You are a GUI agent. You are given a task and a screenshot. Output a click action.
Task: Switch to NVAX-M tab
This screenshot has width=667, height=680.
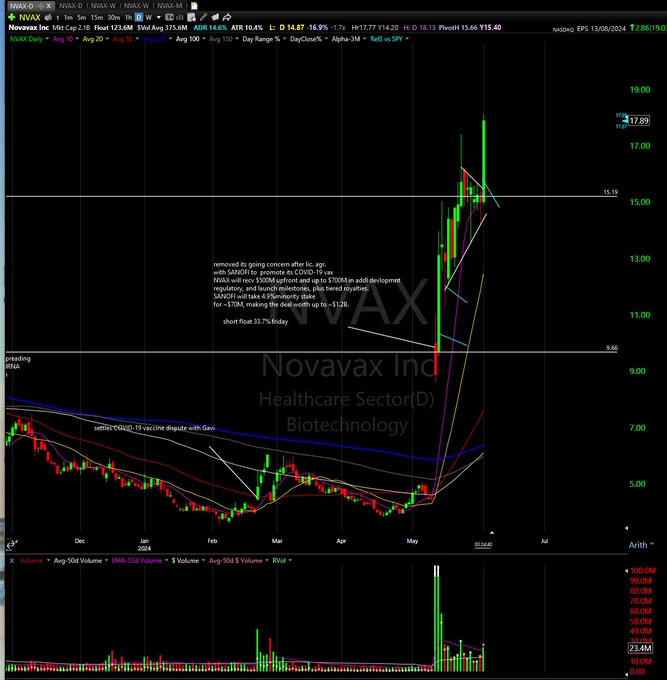pyautogui.click(x=170, y=6)
